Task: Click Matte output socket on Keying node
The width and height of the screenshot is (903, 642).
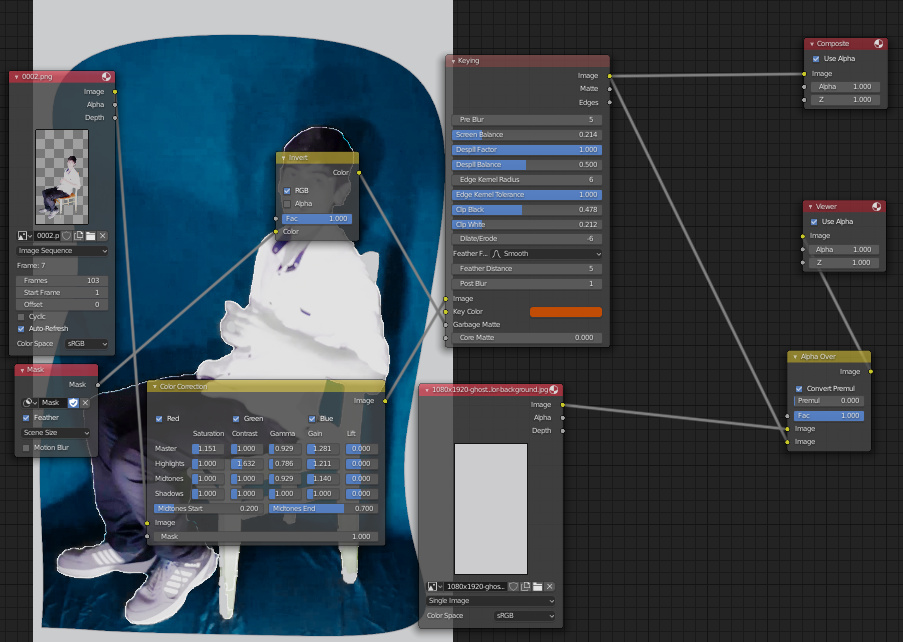Action: coord(610,89)
